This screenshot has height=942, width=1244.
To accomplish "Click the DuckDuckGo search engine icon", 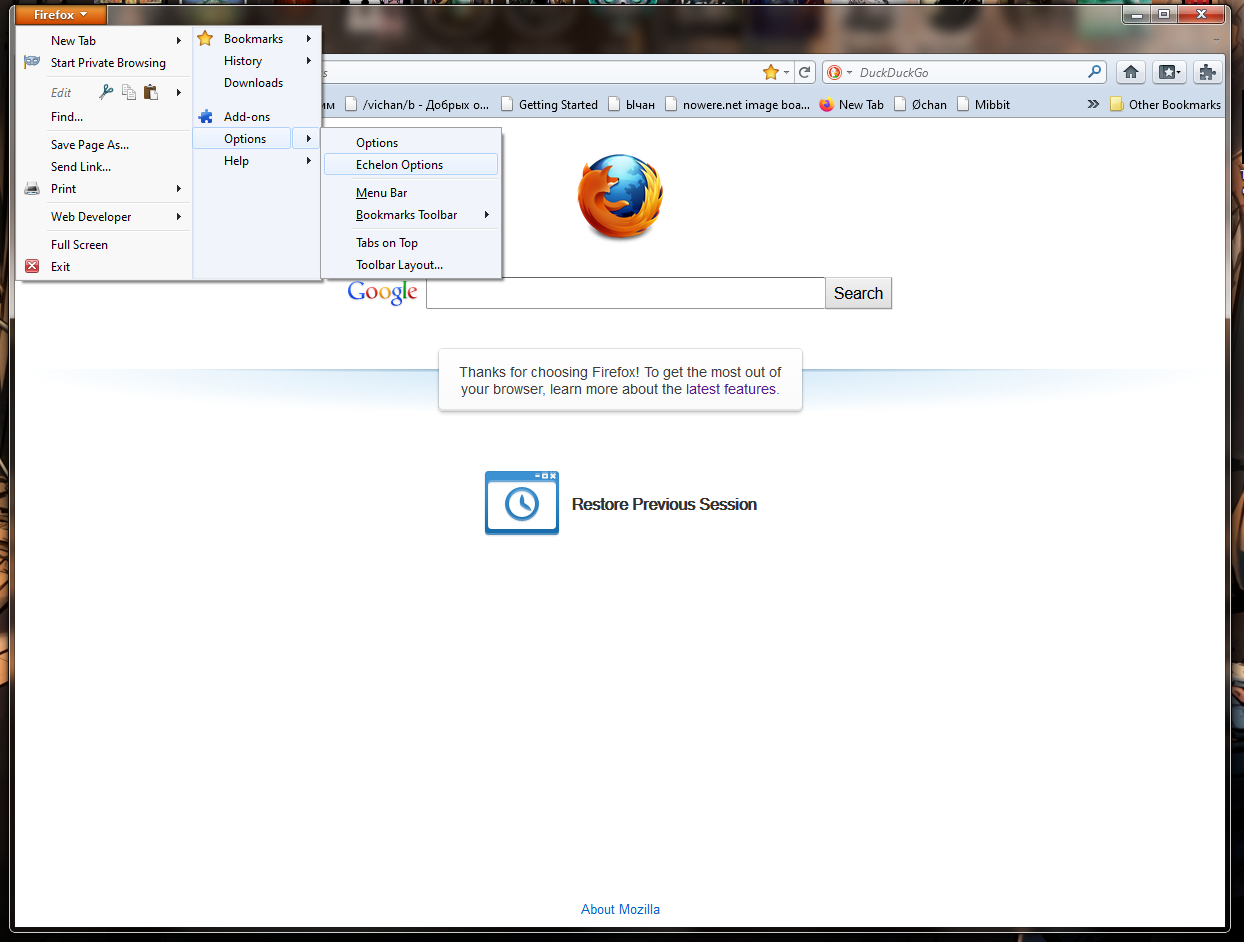I will click(x=834, y=72).
